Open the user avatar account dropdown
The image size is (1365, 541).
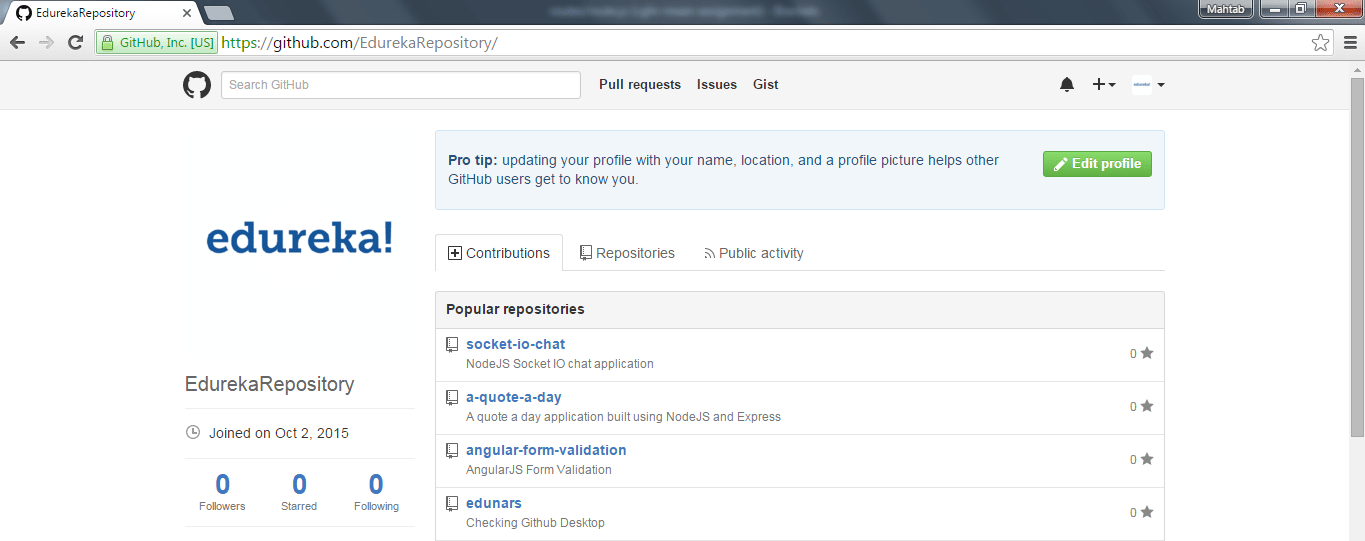click(1148, 85)
